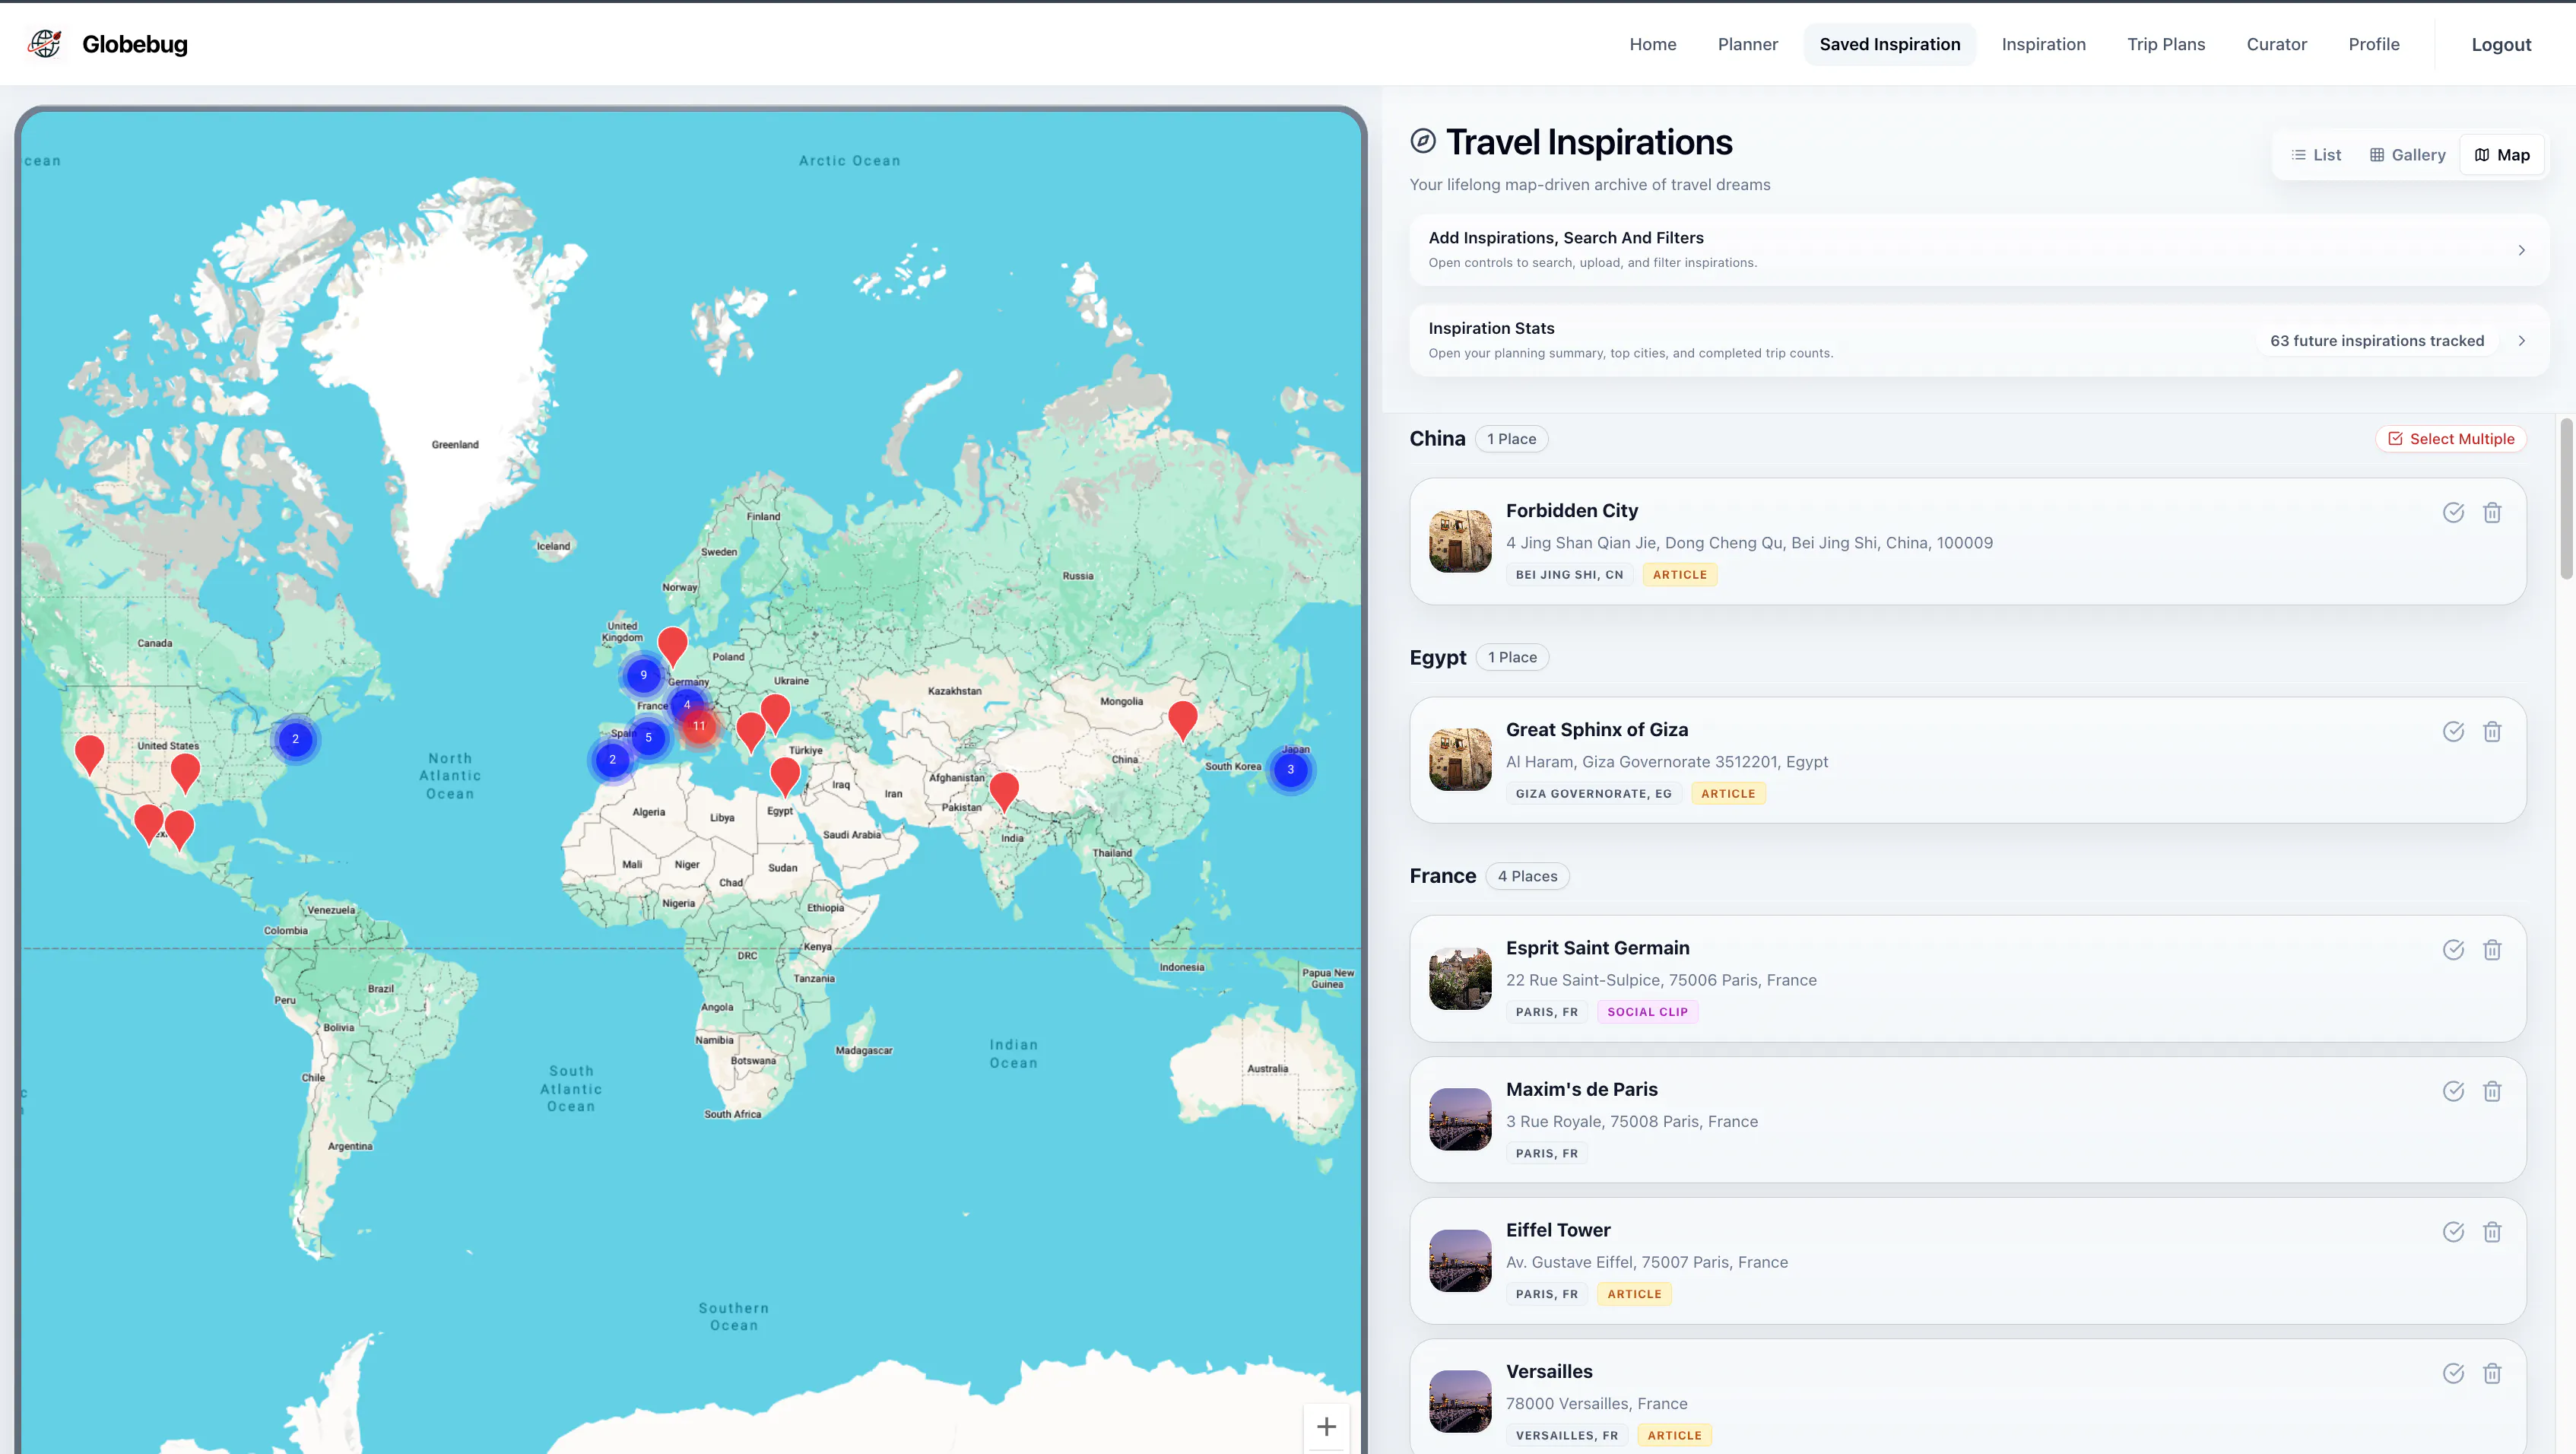2576x1454 pixels.
Task: Mark Forbidden City as visited
Action: (x=2453, y=513)
